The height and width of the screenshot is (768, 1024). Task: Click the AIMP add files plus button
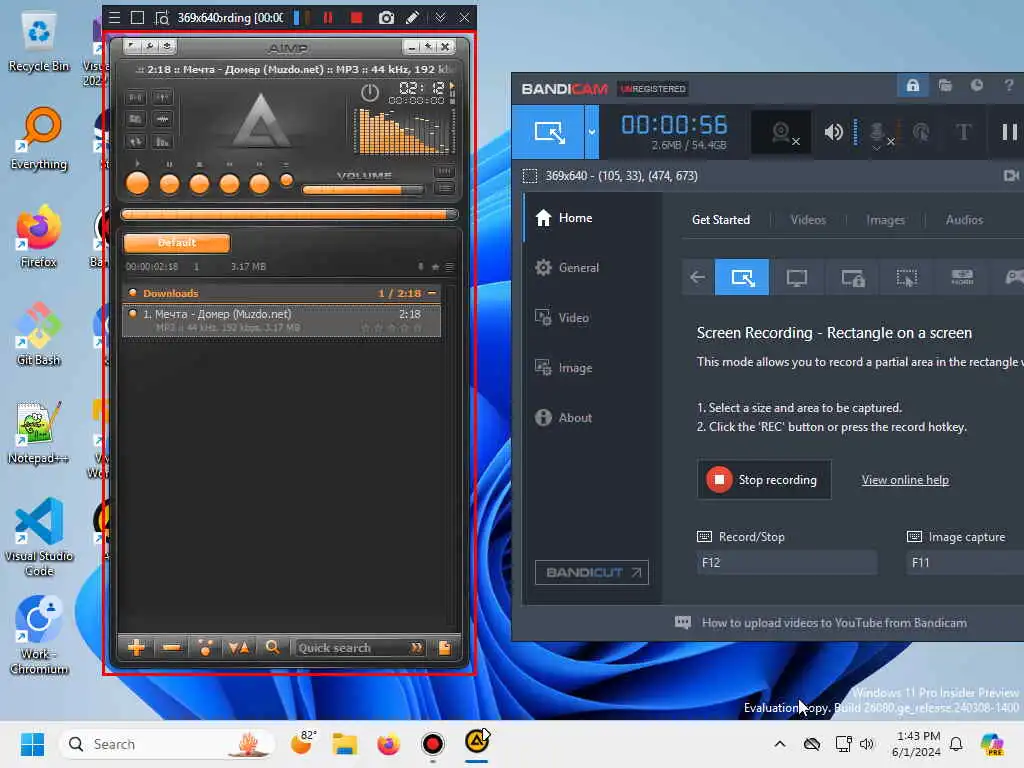(136, 647)
